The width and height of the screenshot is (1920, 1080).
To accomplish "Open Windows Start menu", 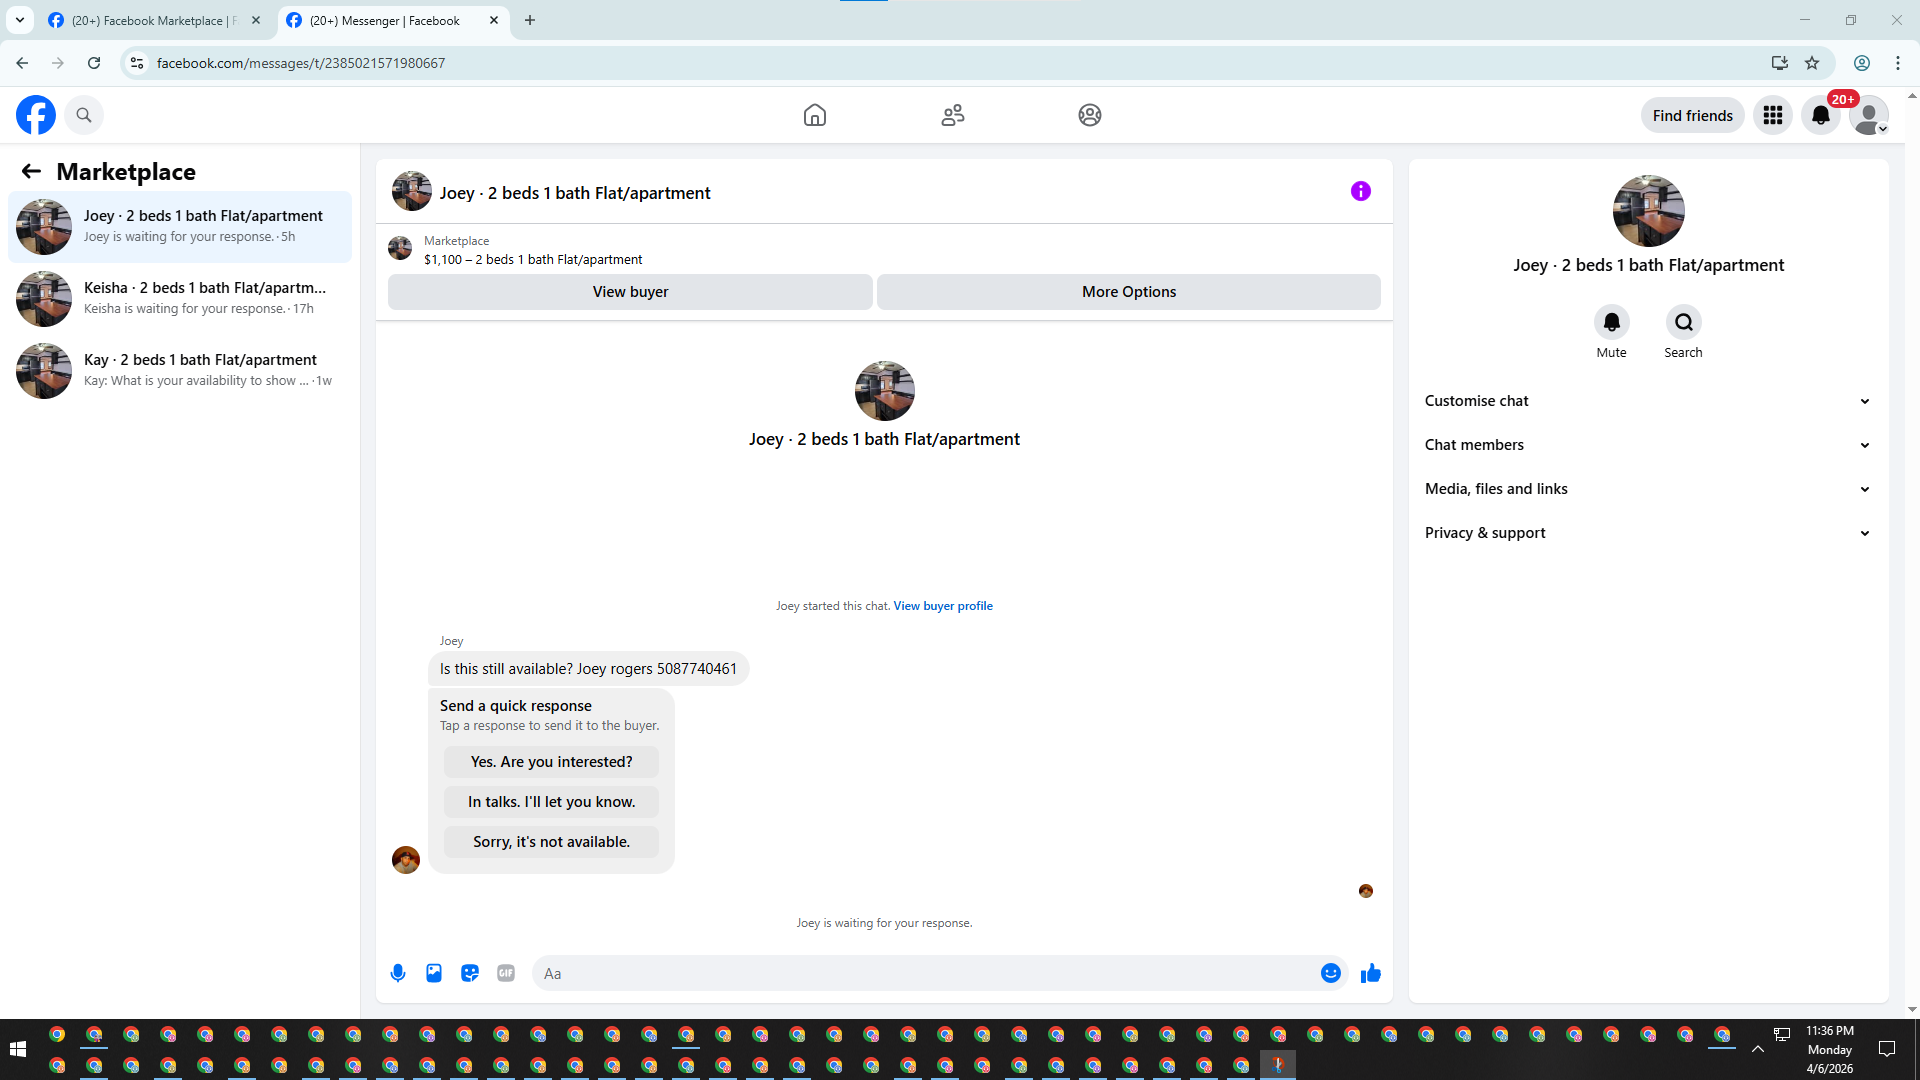I will 18,1049.
